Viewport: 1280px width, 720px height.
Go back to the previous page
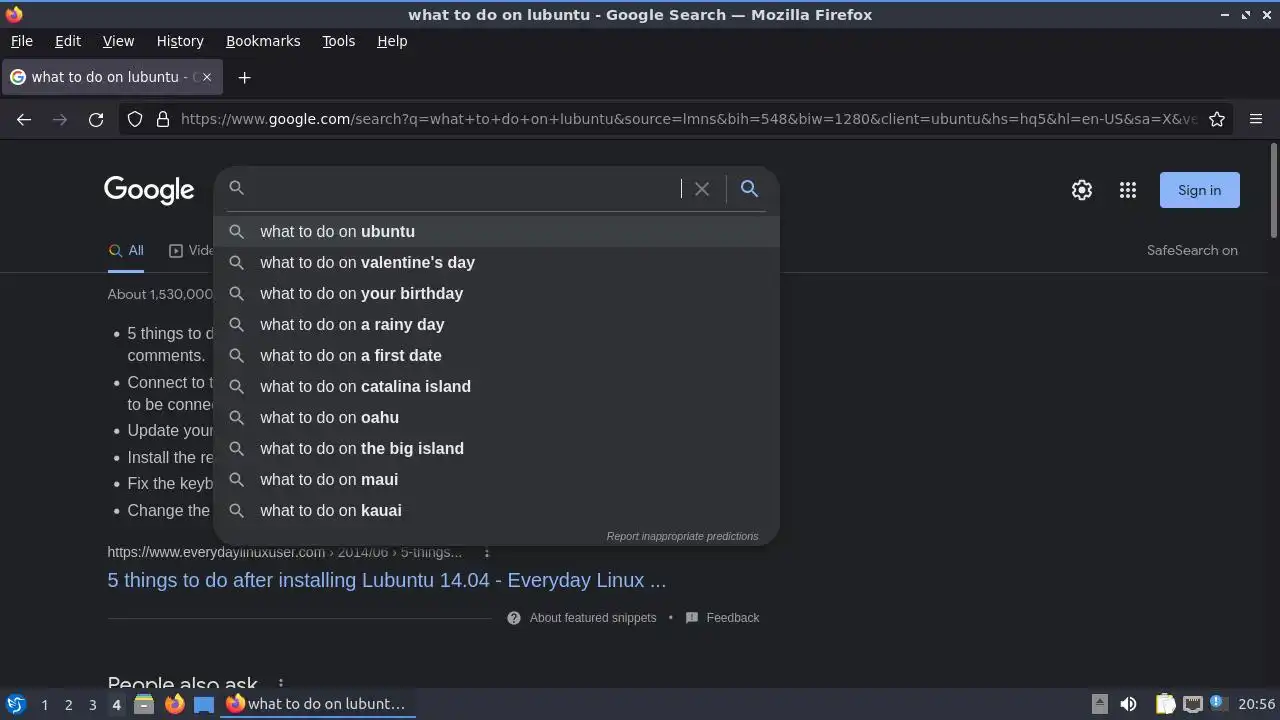(24, 119)
